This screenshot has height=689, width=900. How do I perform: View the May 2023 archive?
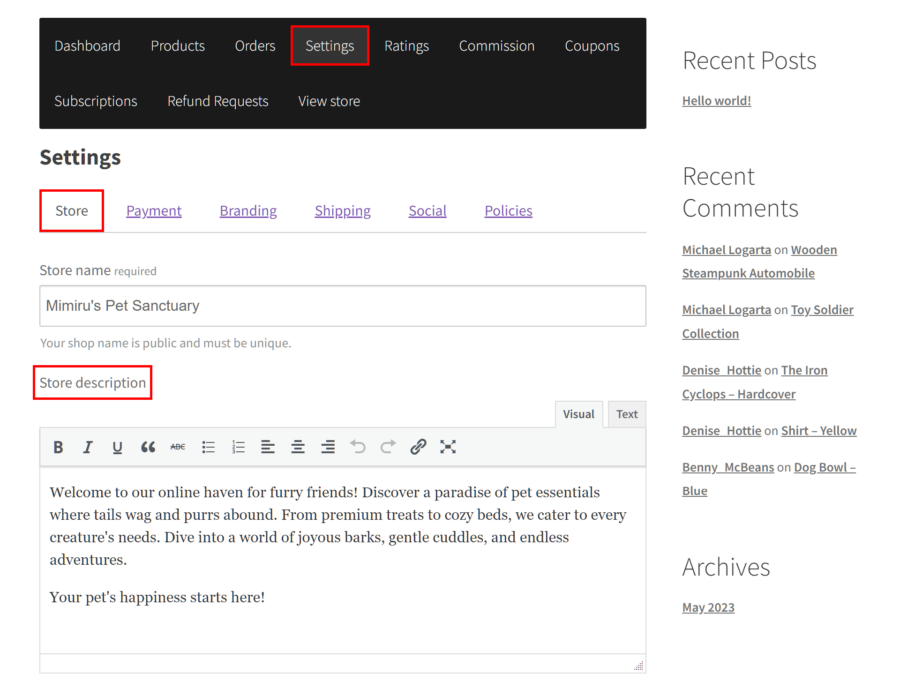click(x=708, y=607)
